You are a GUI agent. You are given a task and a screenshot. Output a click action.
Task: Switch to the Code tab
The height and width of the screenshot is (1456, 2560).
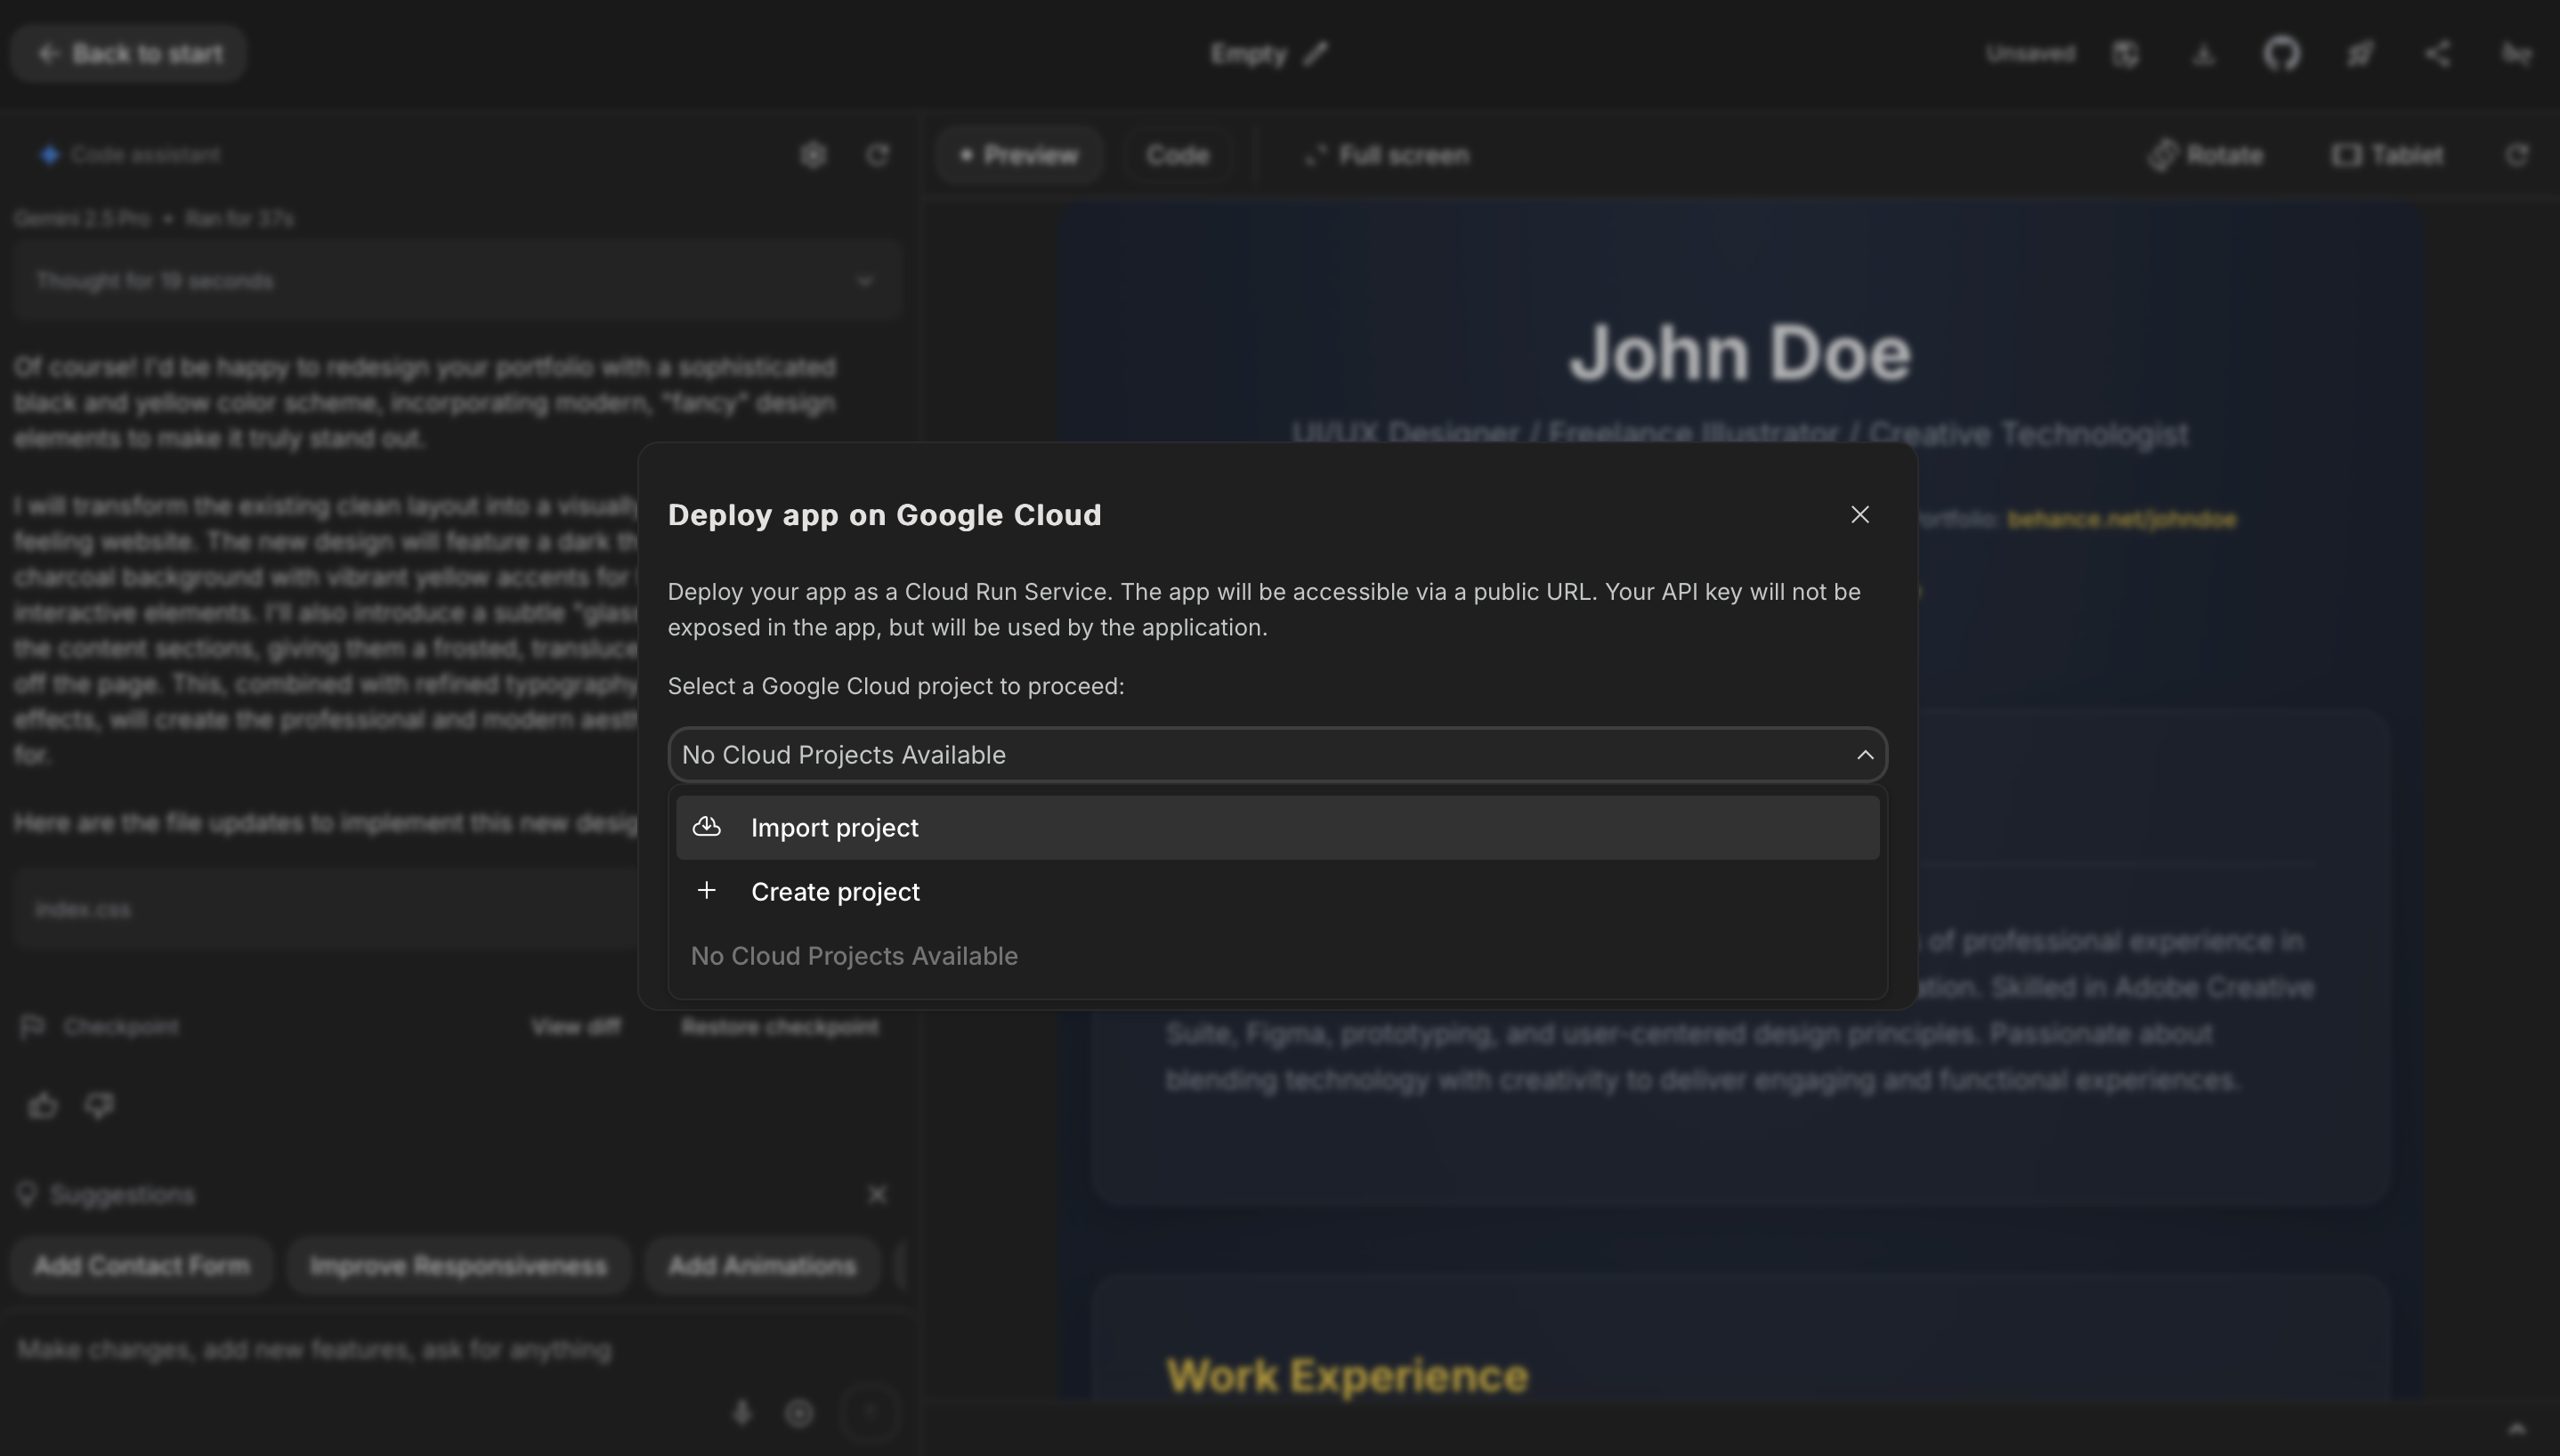click(1177, 155)
